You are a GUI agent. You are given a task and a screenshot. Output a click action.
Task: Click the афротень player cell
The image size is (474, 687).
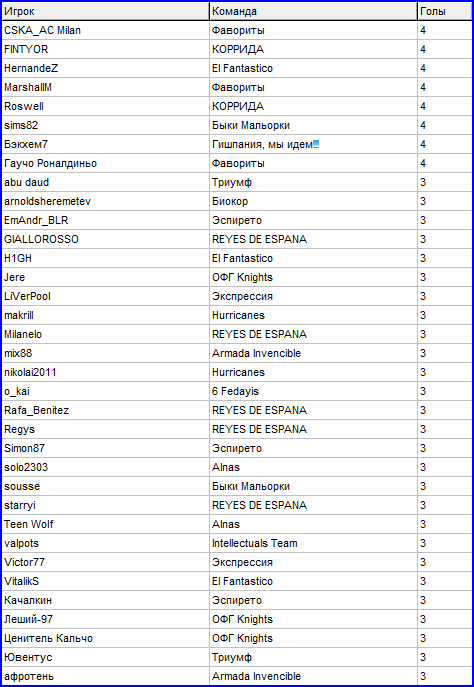[106, 676]
